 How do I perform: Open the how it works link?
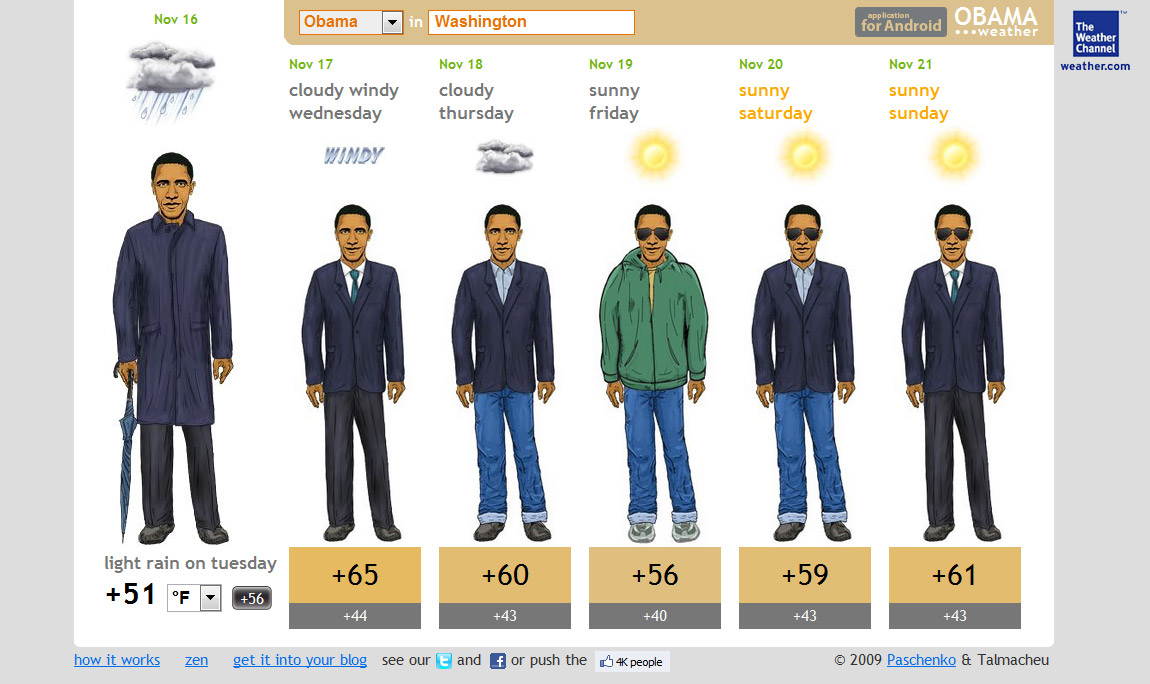(x=117, y=660)
